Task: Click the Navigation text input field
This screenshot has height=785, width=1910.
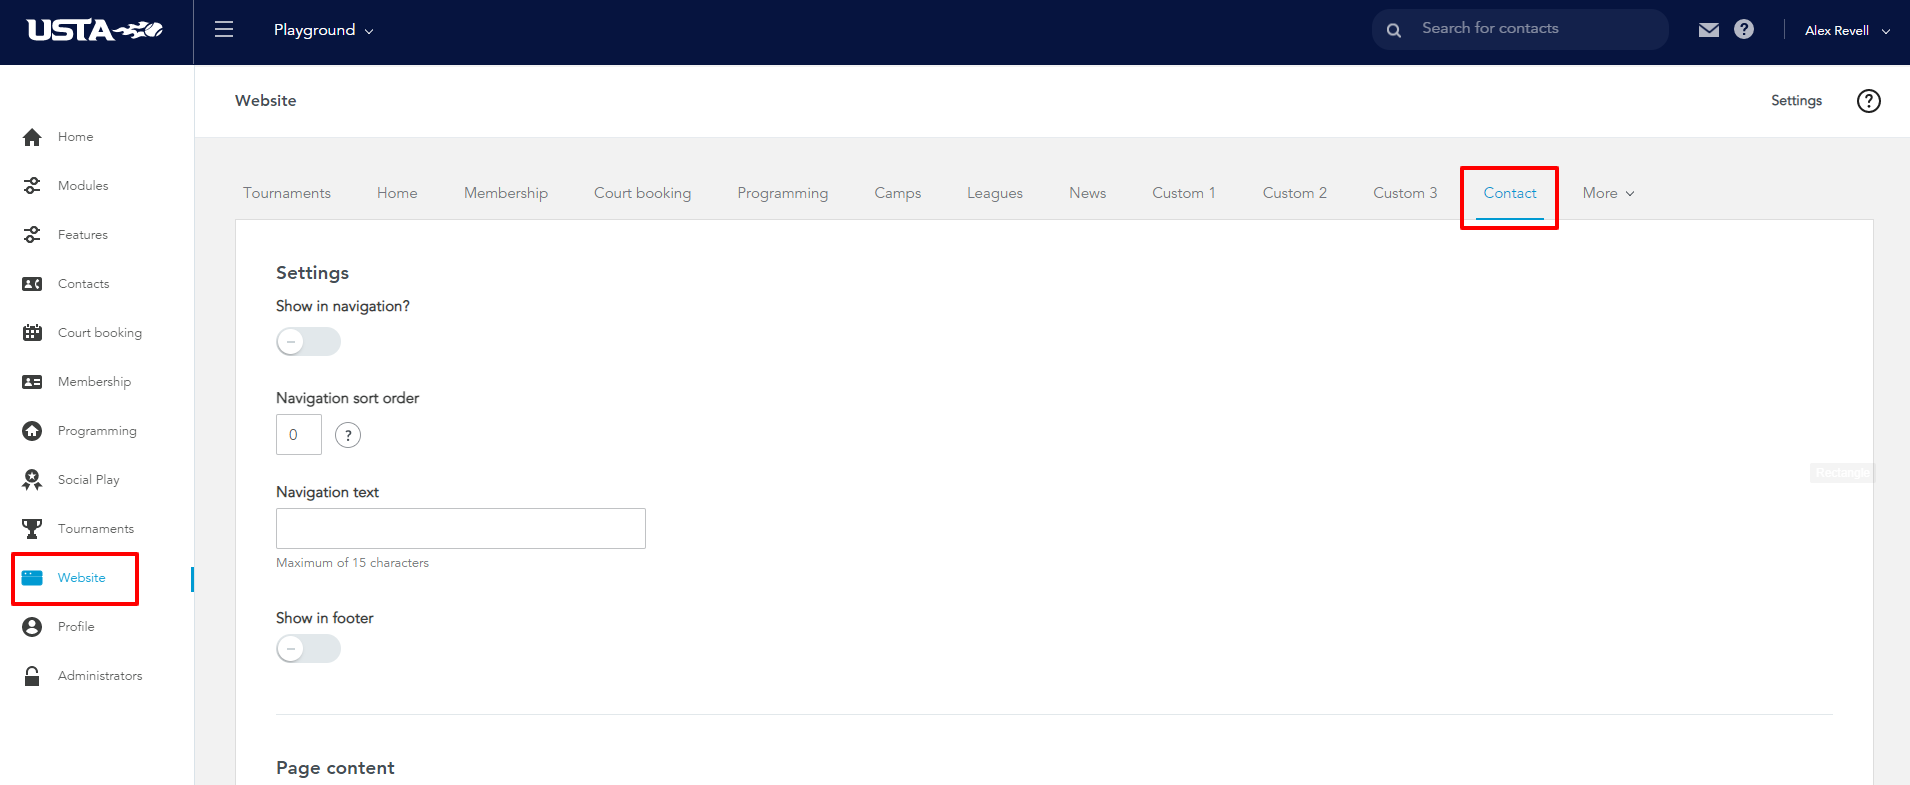Action: [x=461, y=528]
